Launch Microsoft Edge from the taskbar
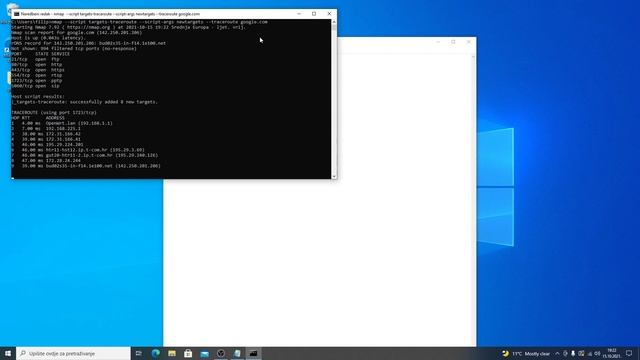The image size is (640, 360). coord(156,353)
